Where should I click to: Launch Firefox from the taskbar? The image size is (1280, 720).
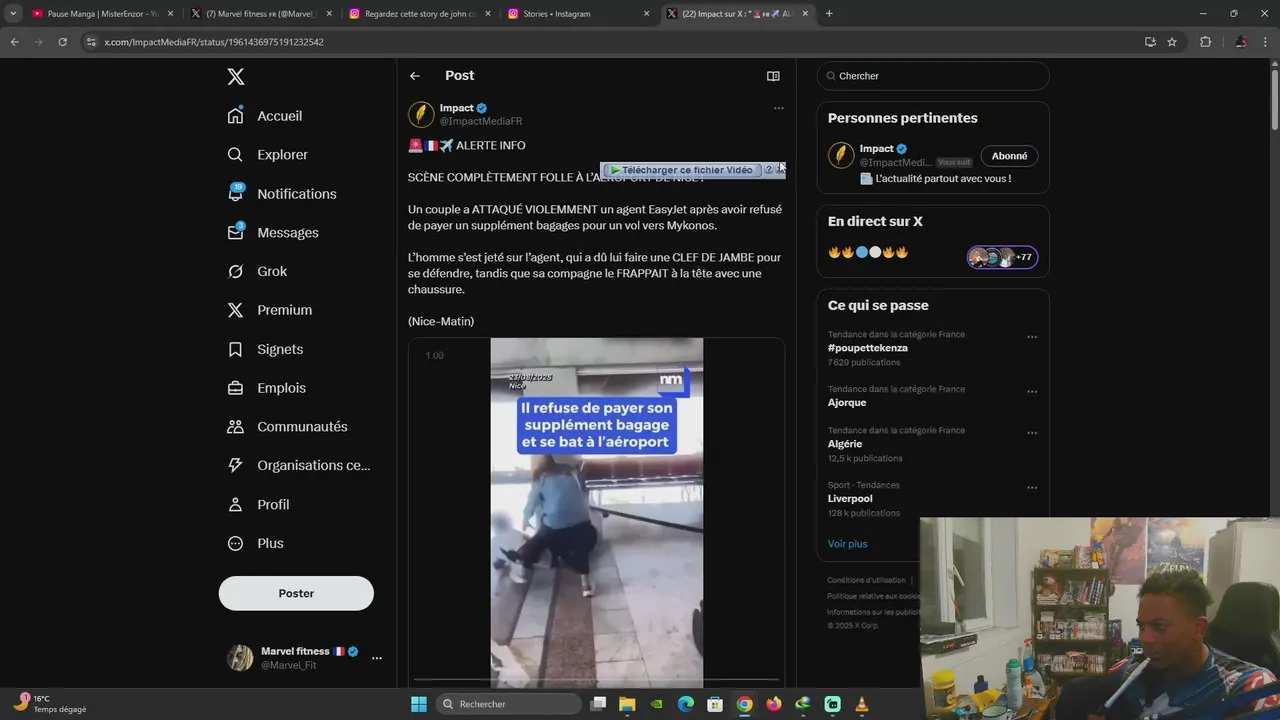[774, 704]
